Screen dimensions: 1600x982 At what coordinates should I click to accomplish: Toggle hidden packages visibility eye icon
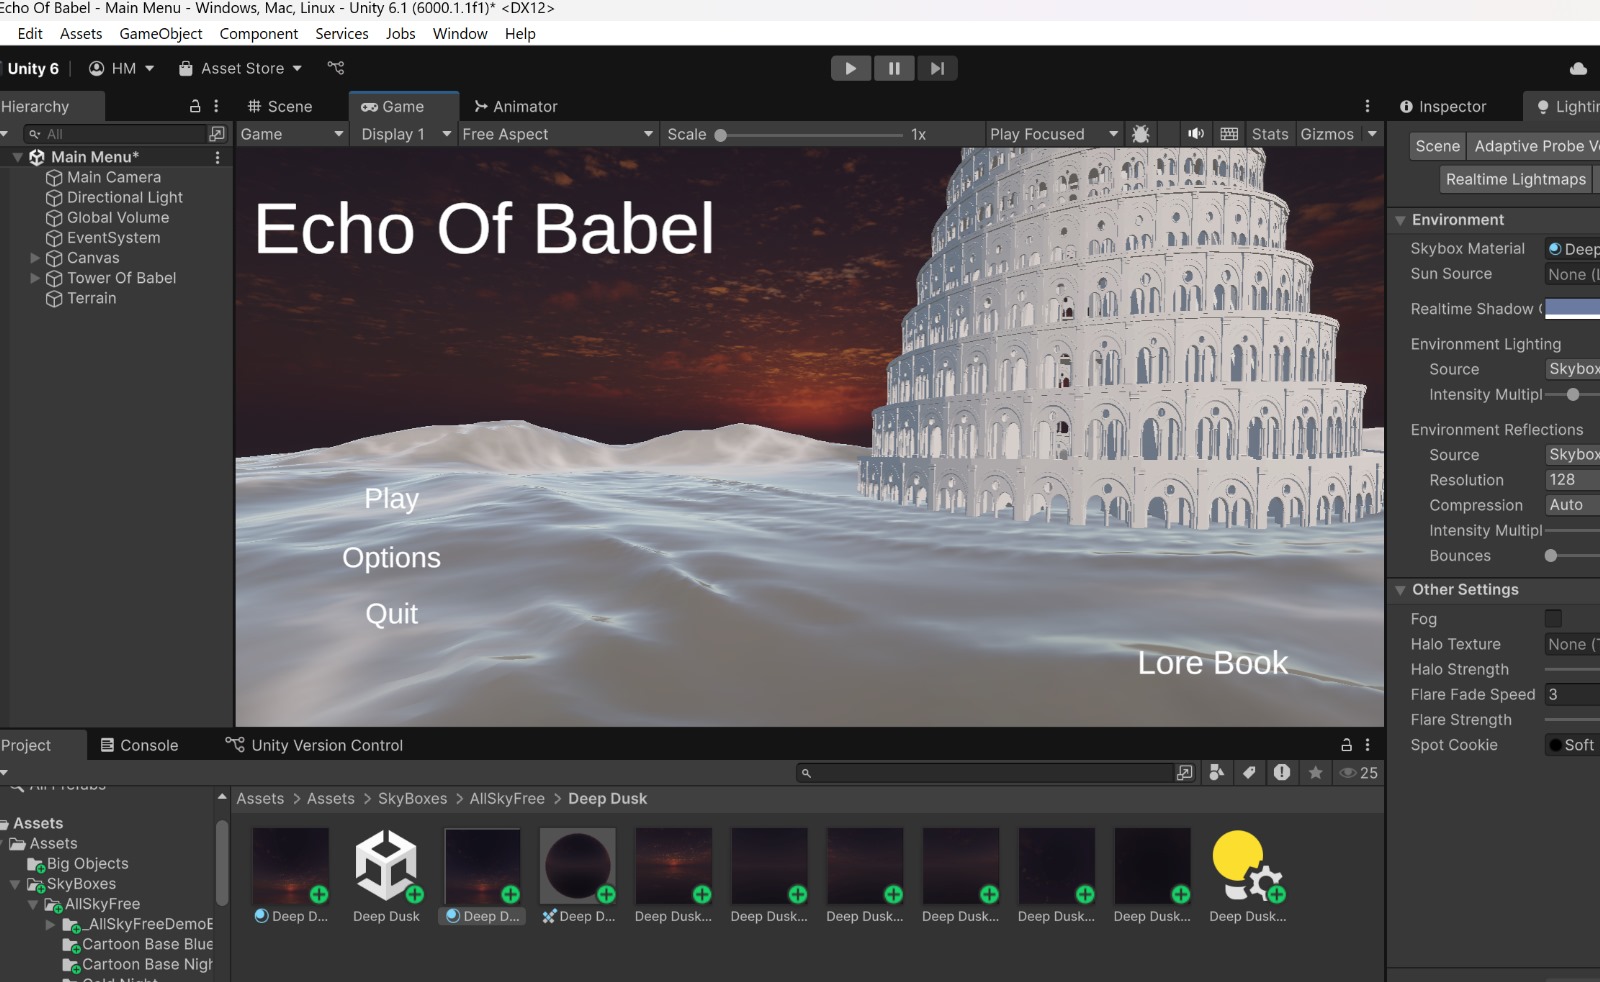[1358, 773]
